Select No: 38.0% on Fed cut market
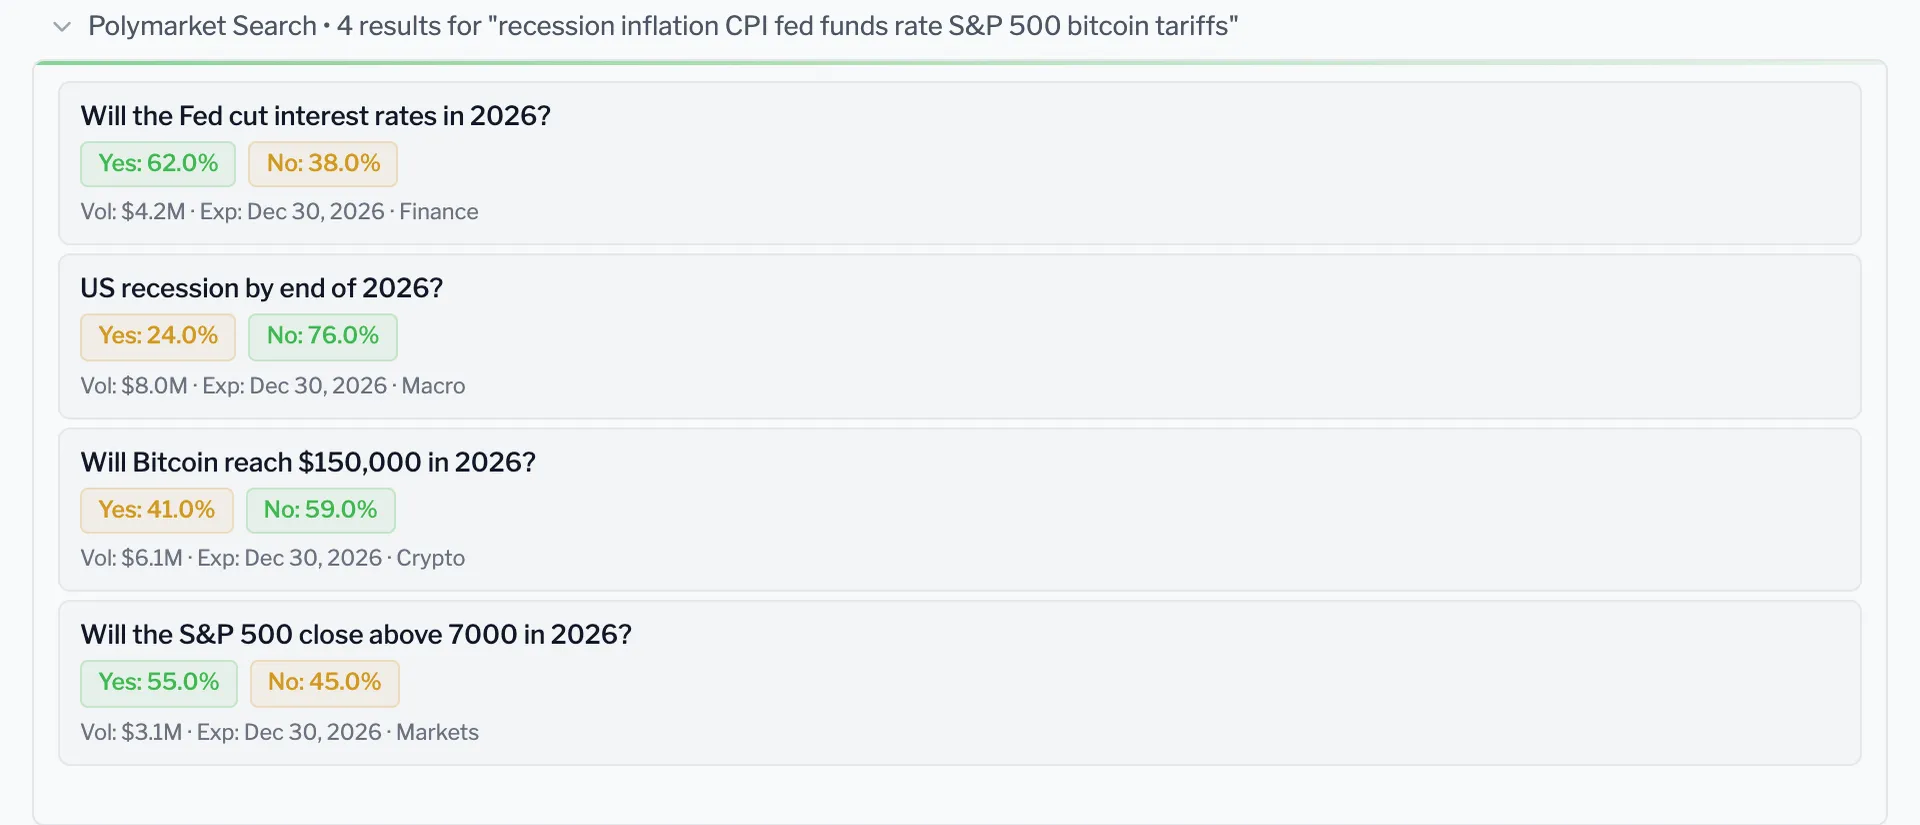 coord(323,164)
